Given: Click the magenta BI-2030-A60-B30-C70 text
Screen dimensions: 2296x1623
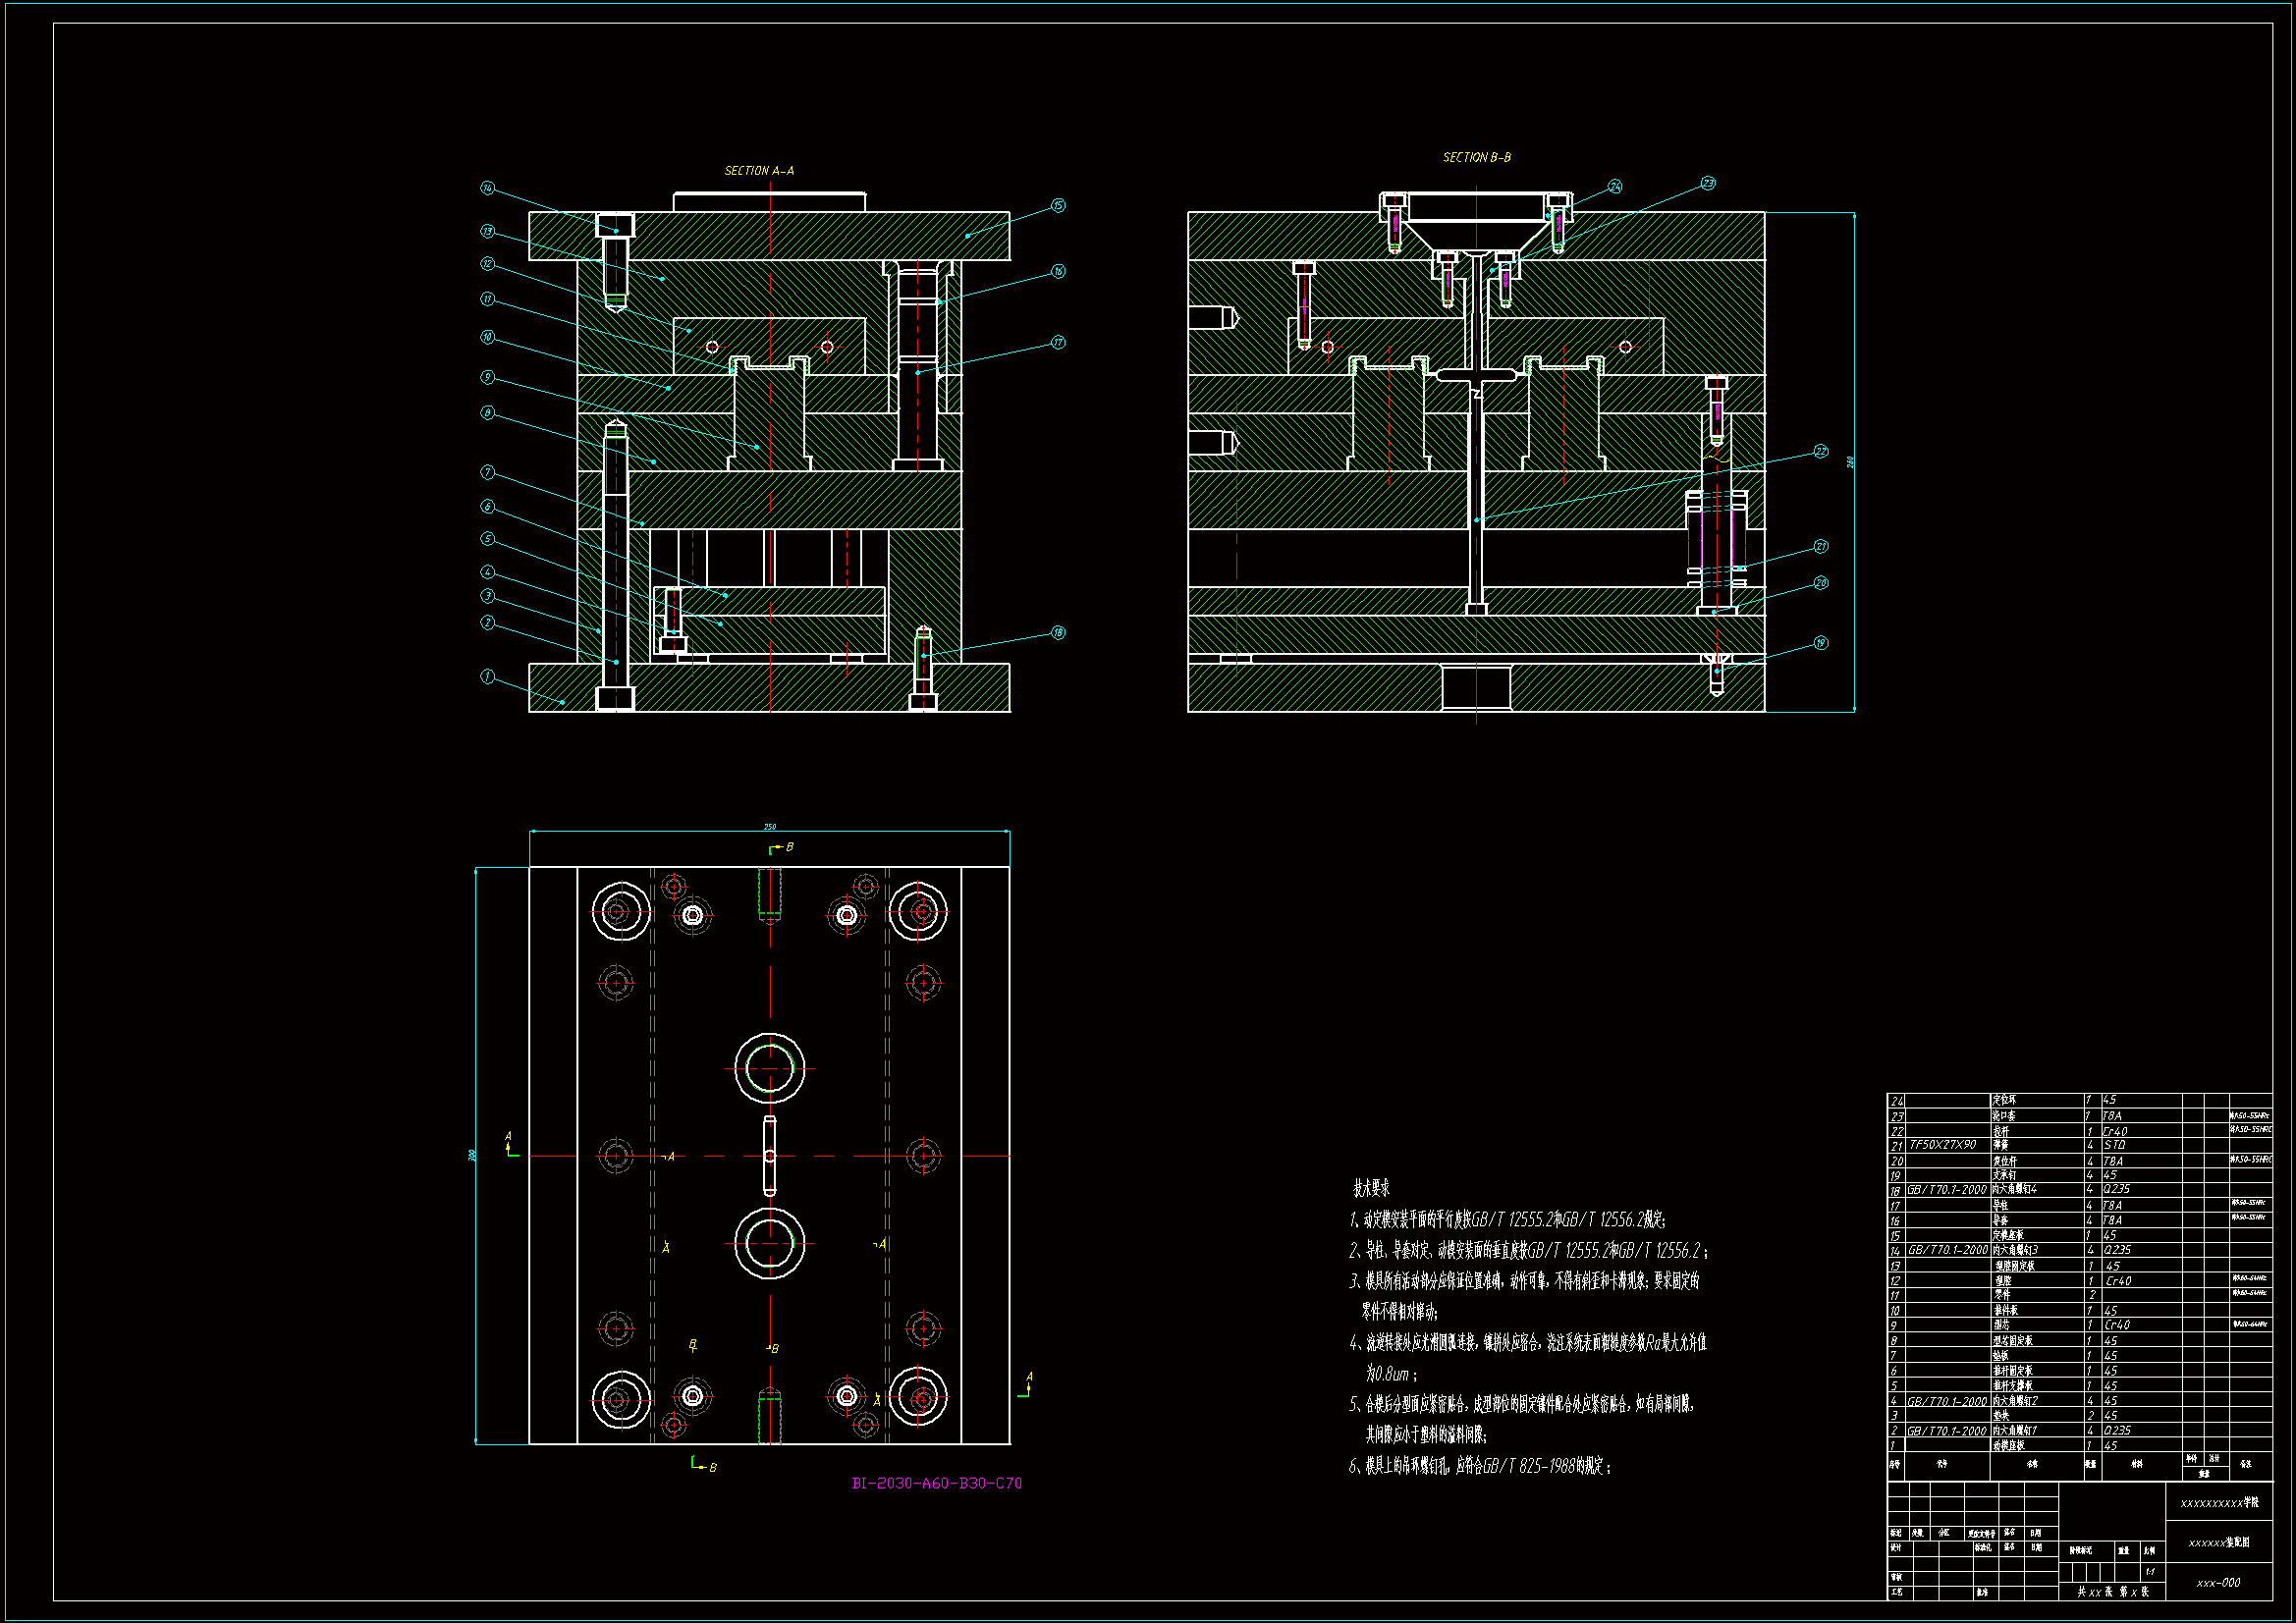Looking at the screenshot, I should tap(936, 1483).
